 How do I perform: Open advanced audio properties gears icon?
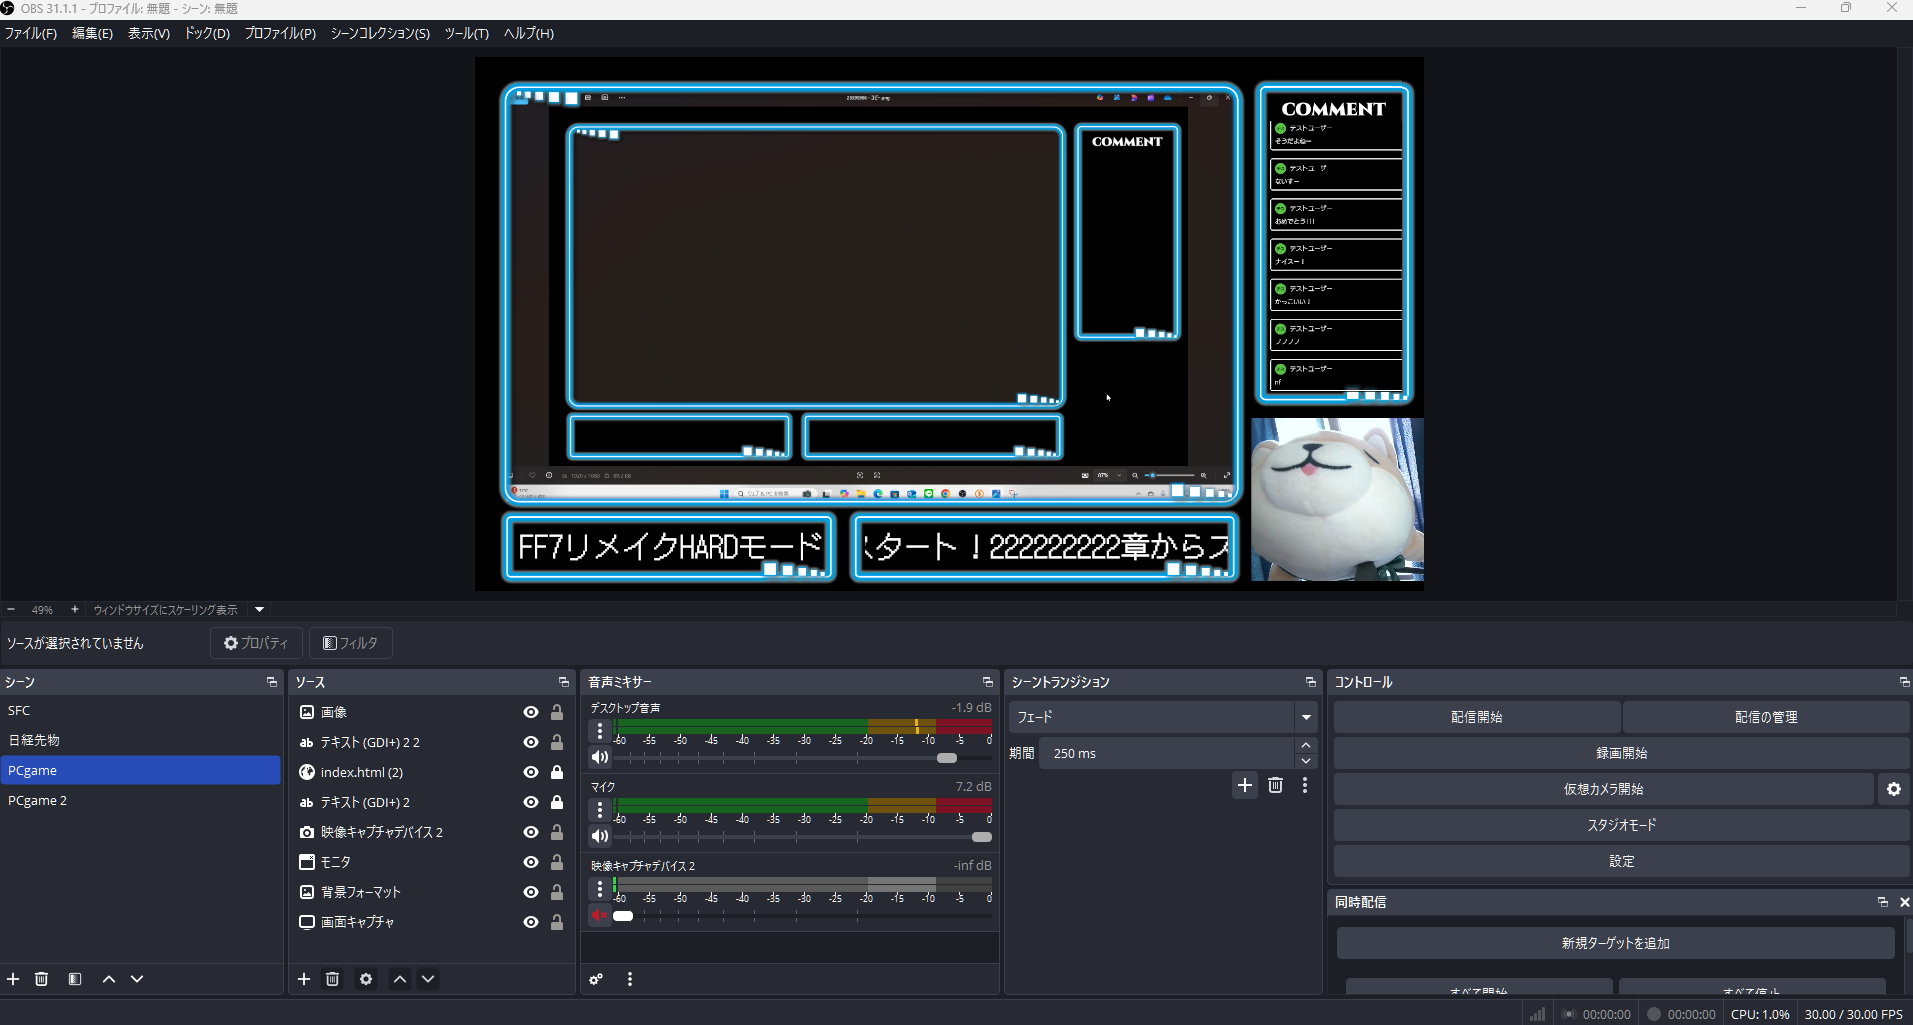[x=596, y=979]
